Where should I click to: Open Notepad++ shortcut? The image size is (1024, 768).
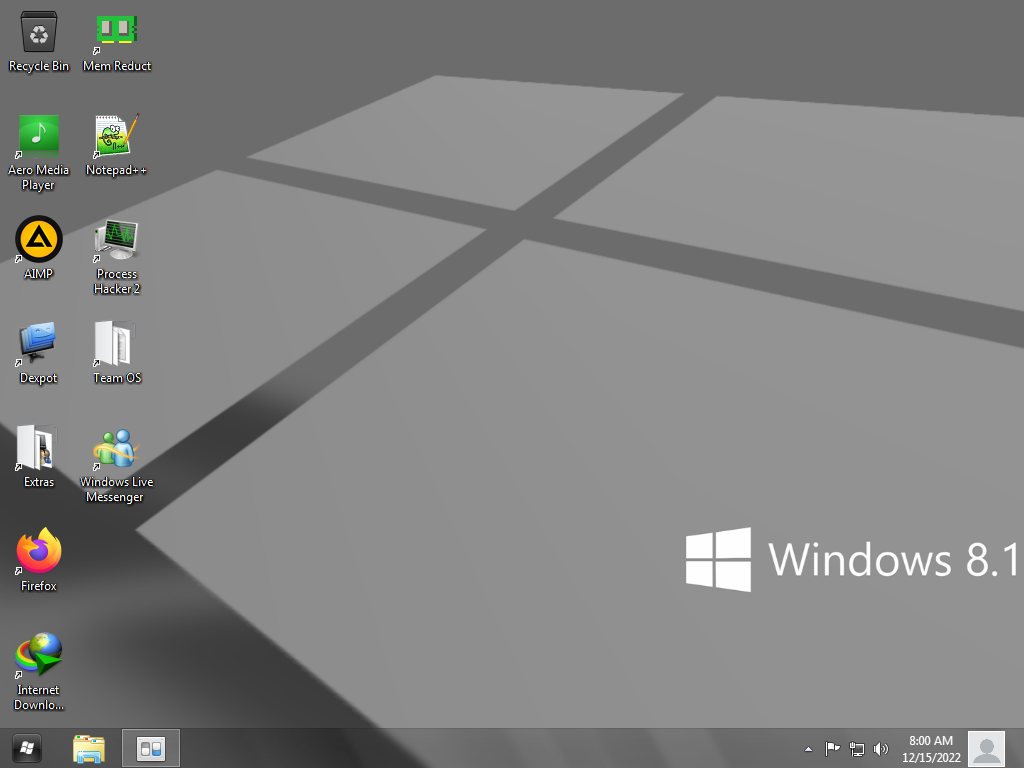[x=116, y=135]
